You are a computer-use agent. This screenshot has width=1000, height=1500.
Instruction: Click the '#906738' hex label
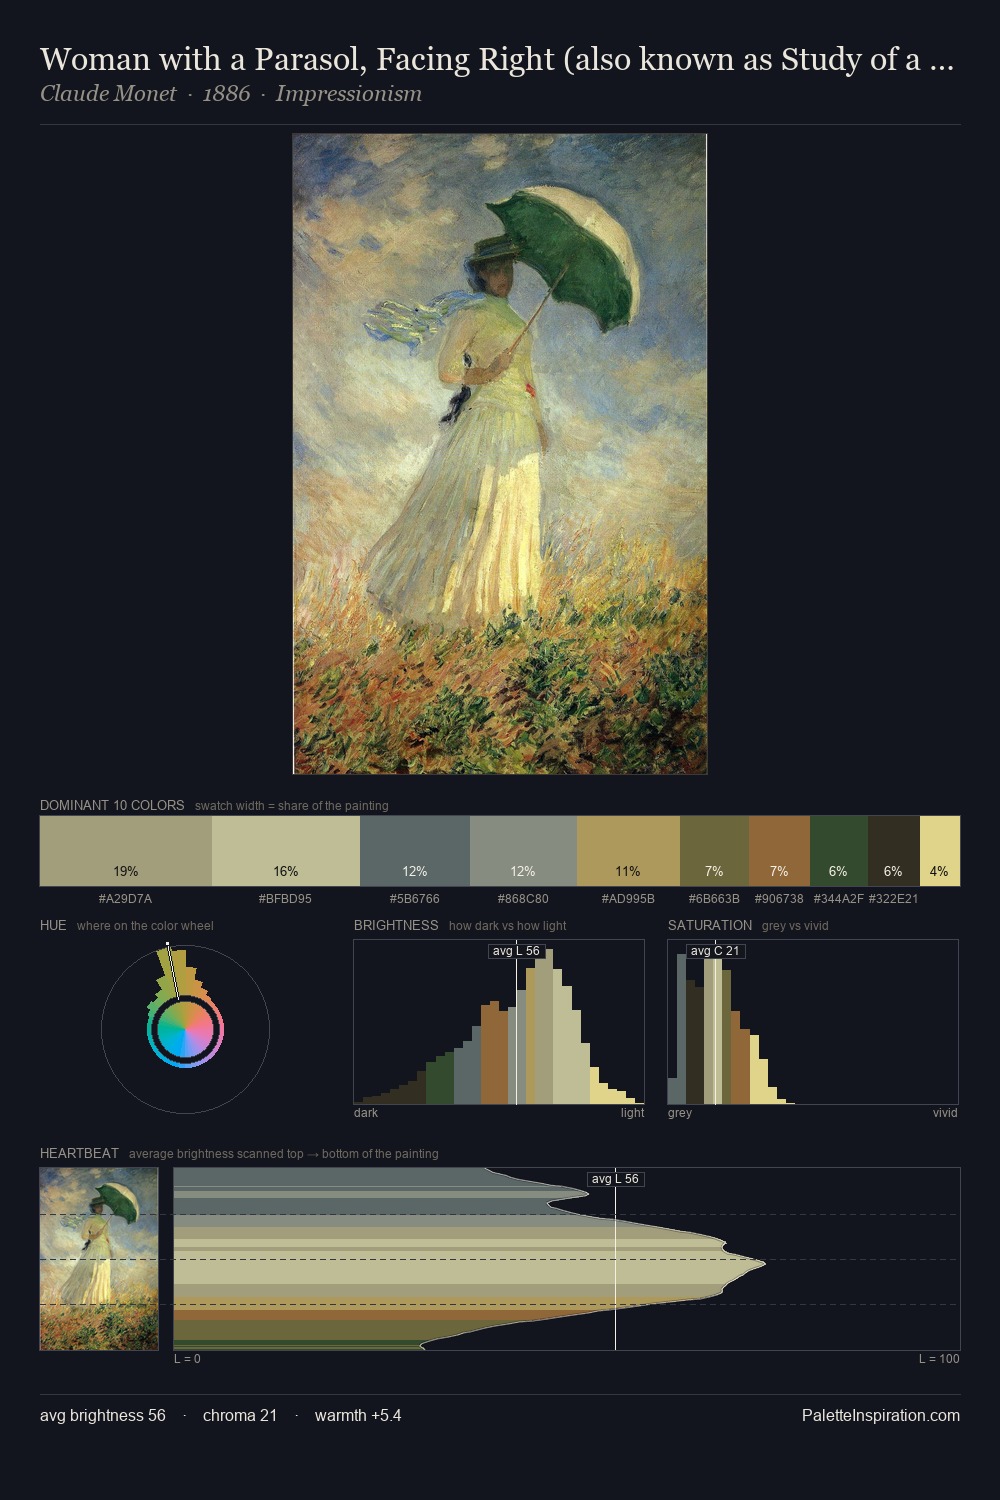click(x=779, y=898)
